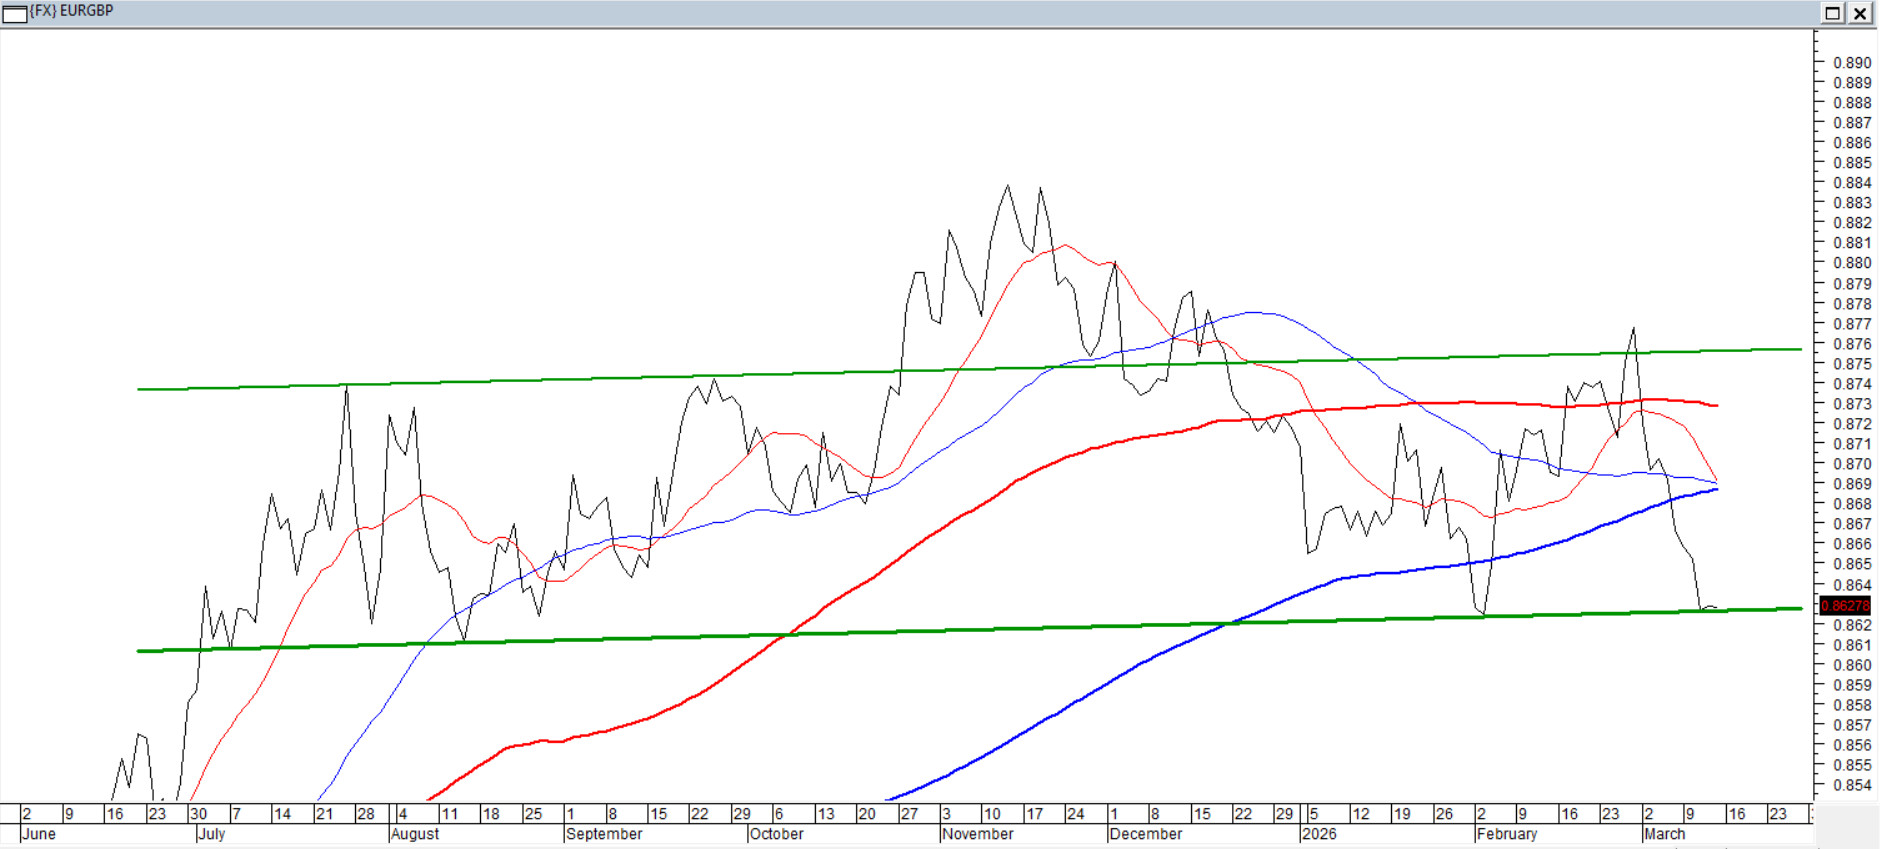Click the 2026 year label on time axis
The width and height of the screenshot is (1880, 849).
pyautogui.click(x=1319, y=834)
